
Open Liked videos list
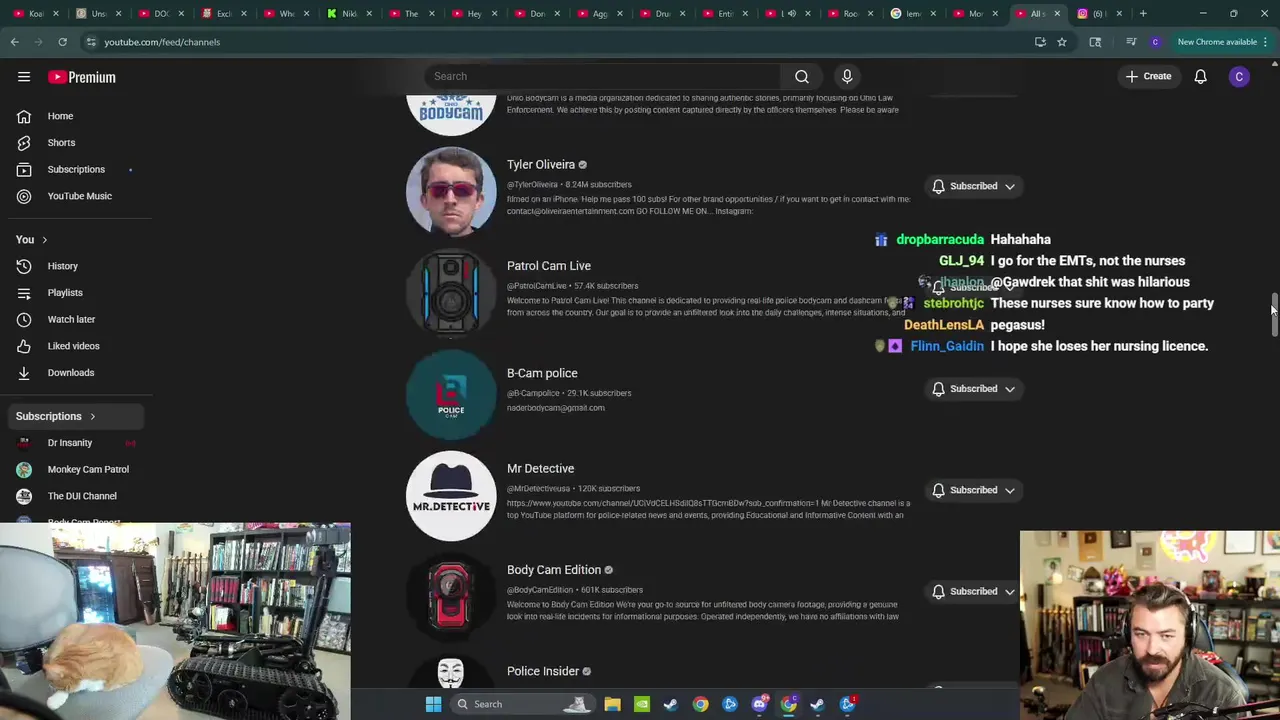click(x=75, y=346)
